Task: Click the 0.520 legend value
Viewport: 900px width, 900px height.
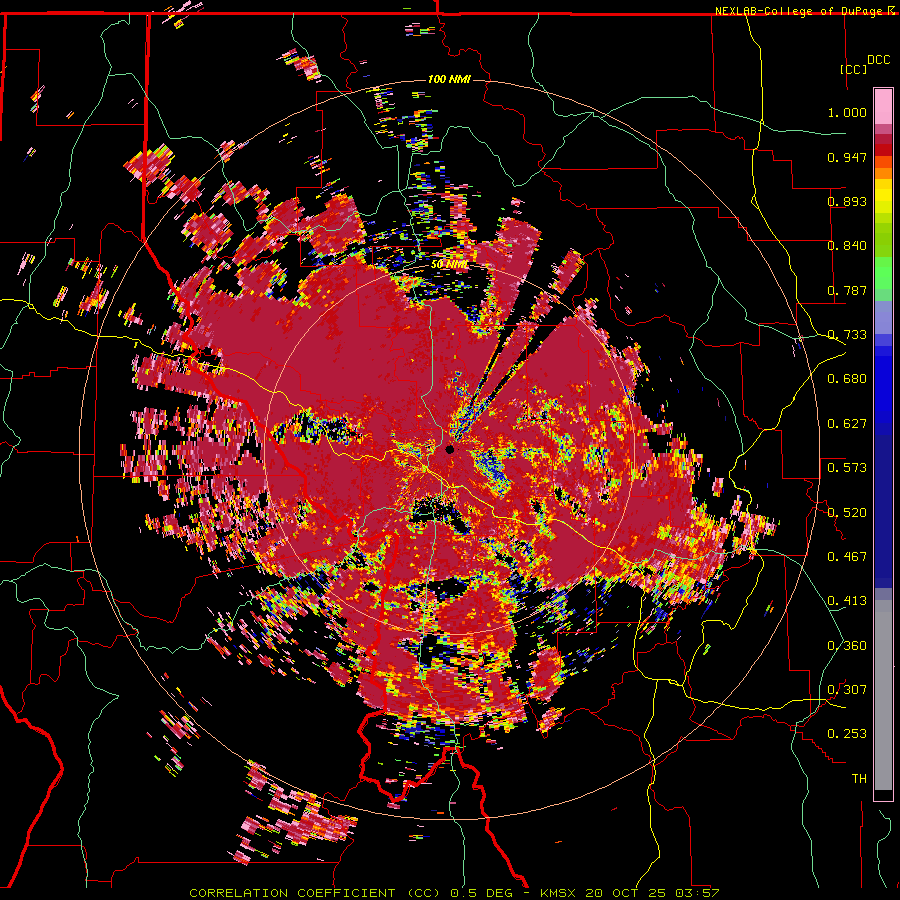Action: [847, 513]
